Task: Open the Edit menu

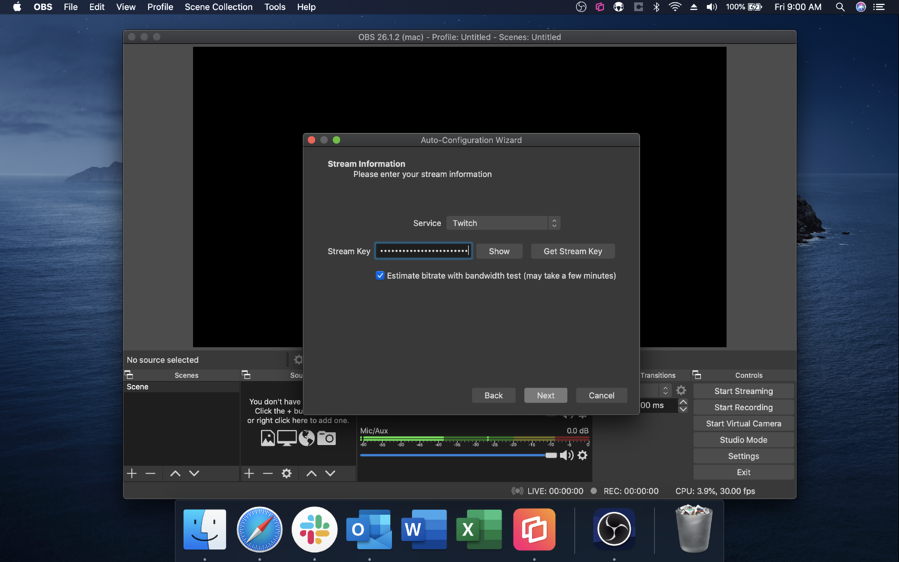Action: point(97,7)
